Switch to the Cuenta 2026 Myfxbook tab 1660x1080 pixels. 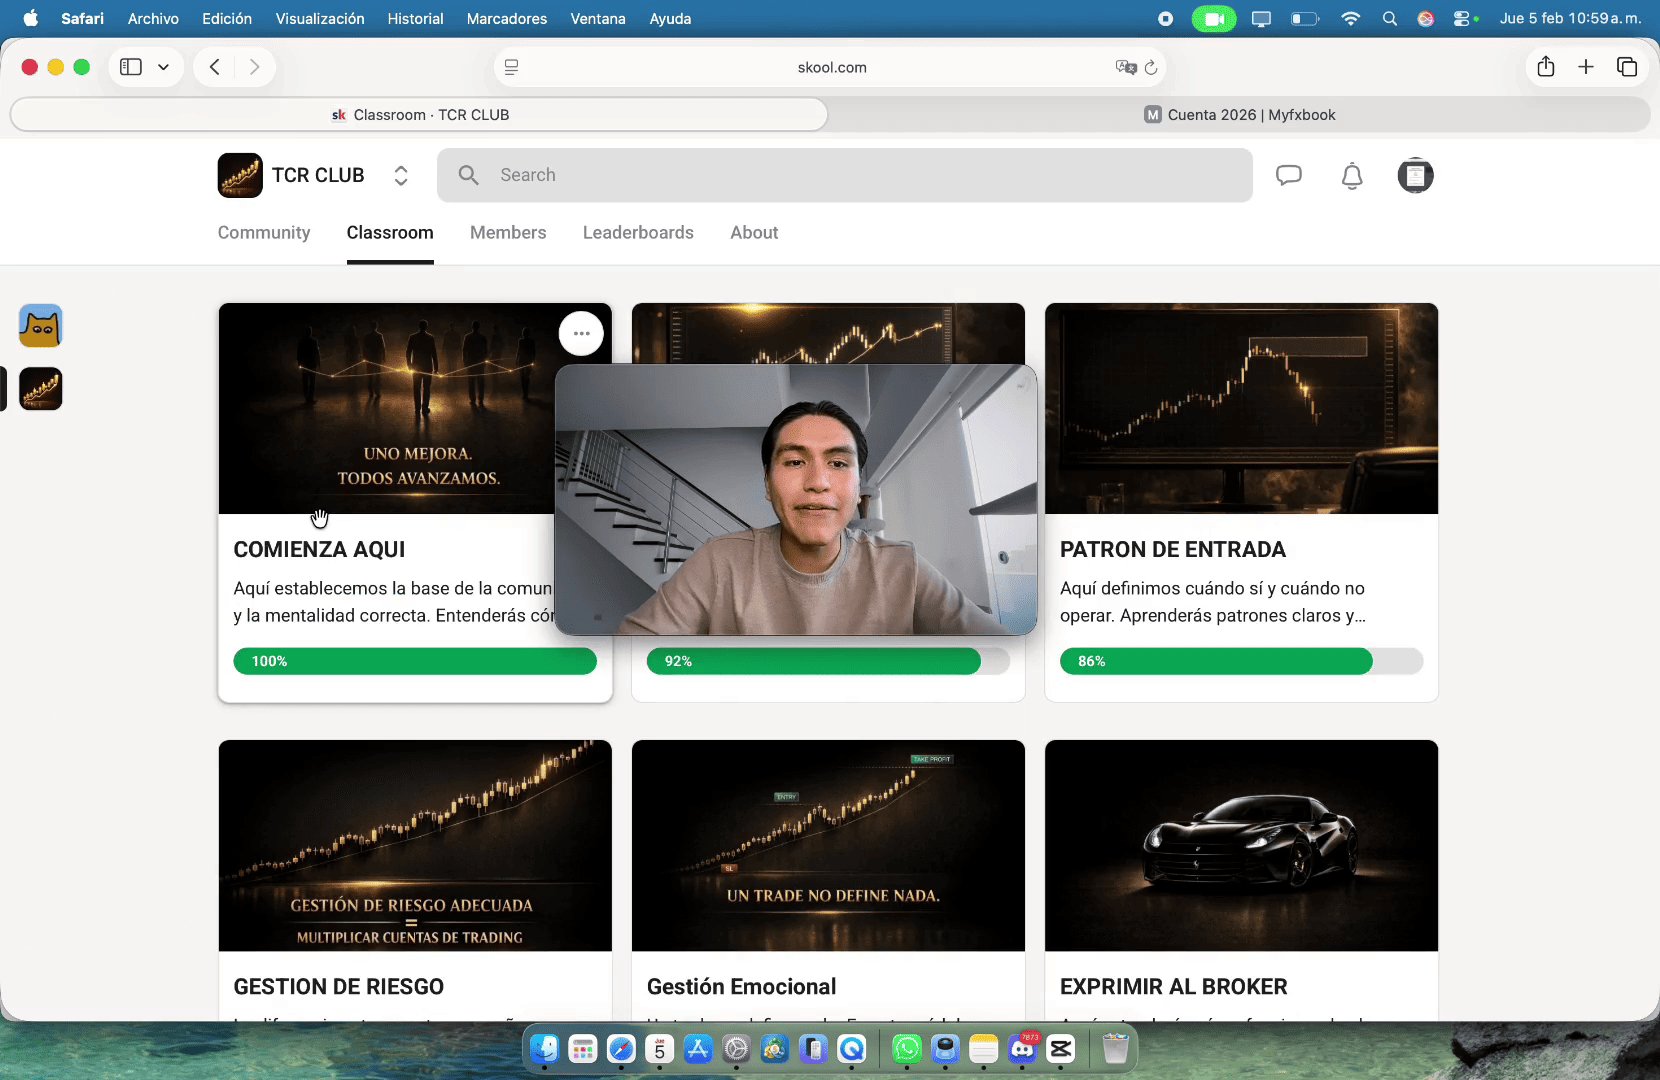point(1239,115)
